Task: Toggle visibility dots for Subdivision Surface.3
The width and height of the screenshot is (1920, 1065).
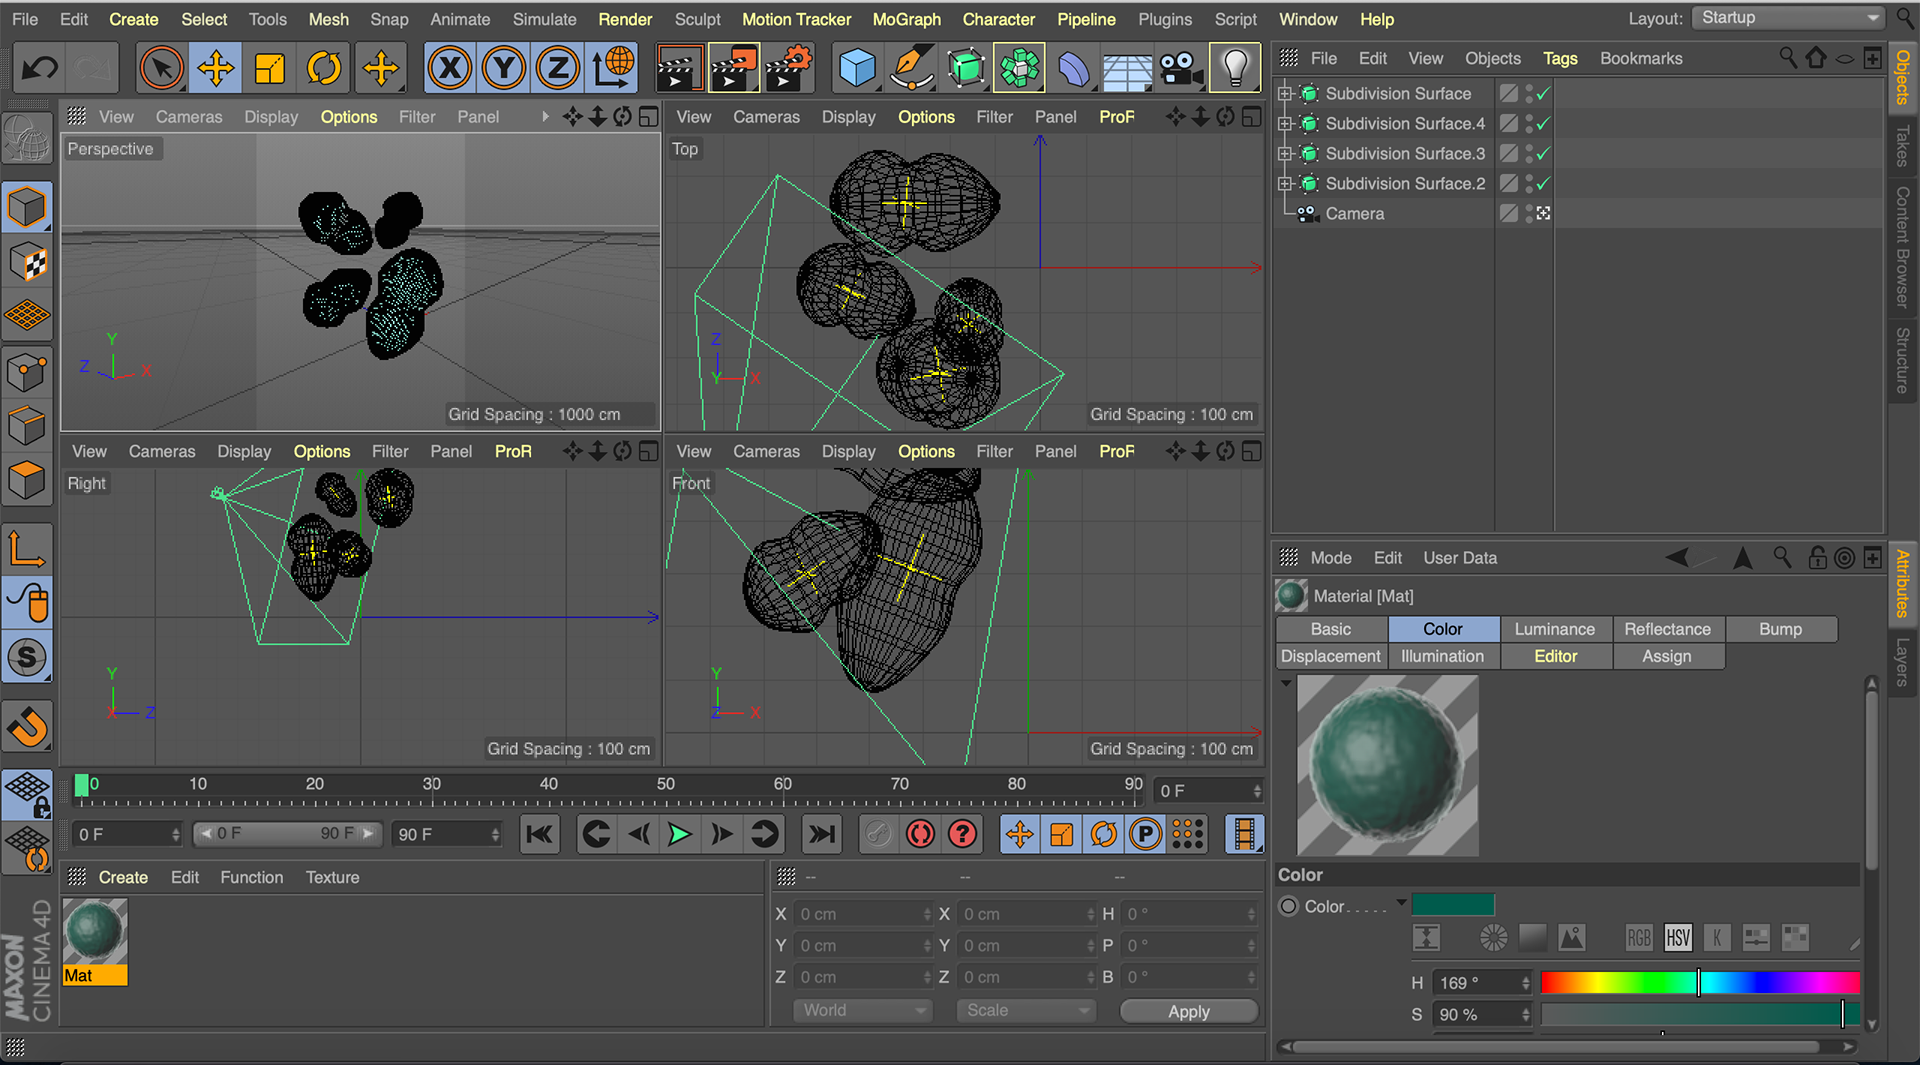Action: point(1529,154)
